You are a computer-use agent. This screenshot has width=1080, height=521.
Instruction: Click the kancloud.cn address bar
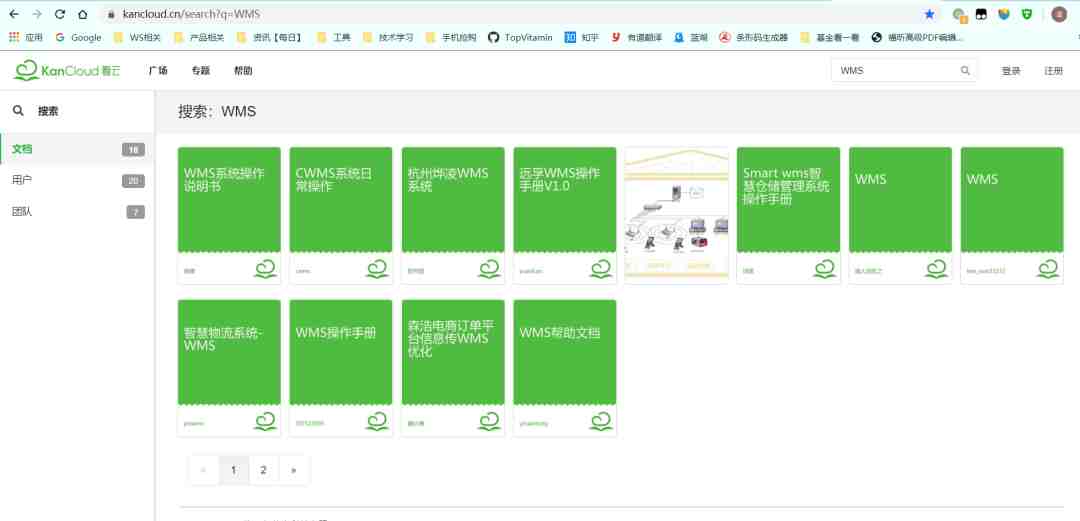(510, 14)
